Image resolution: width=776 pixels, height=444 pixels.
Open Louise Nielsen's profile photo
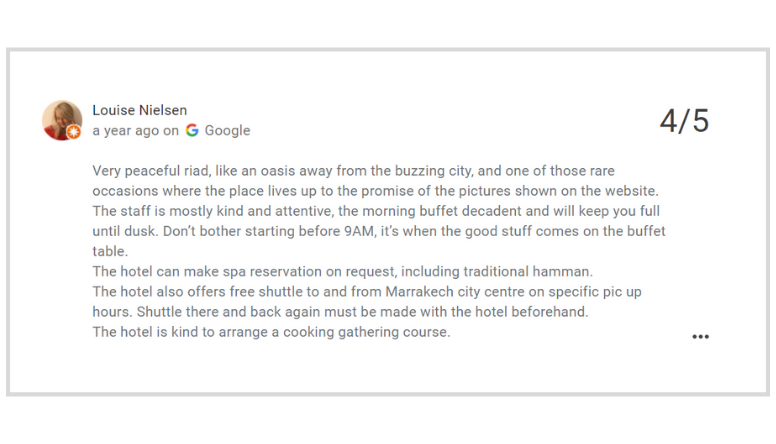tap(61, 120)
